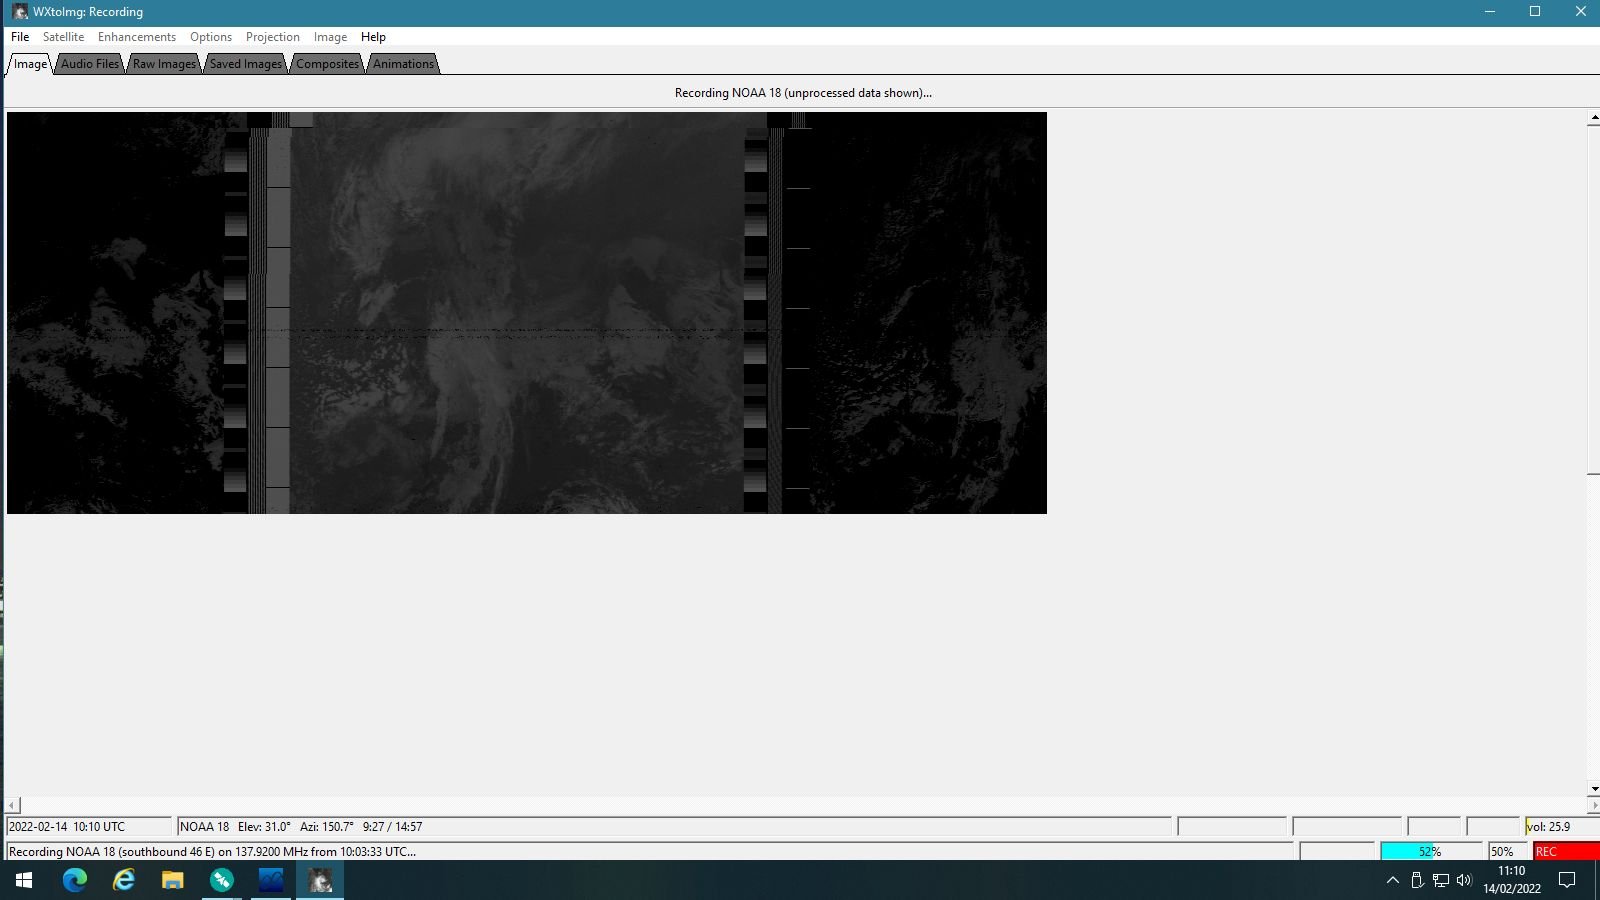Viewport: 1600px width, 900px height.
Task: Open the Options menu
Action: pos(211,37)
